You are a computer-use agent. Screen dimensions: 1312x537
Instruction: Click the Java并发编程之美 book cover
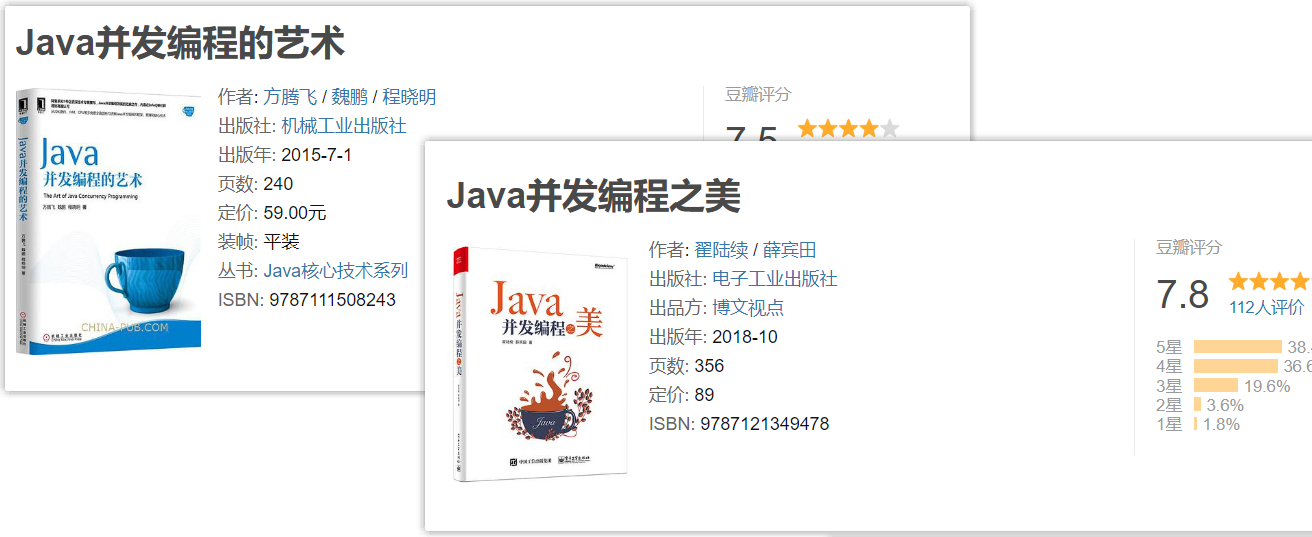coord(540,364)
